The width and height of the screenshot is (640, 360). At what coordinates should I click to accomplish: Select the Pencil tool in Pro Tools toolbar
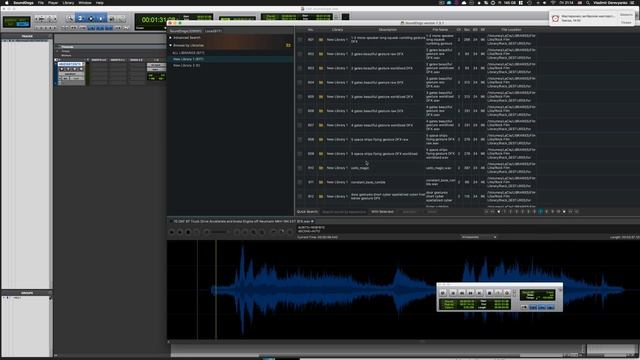(x=122, y=18)
